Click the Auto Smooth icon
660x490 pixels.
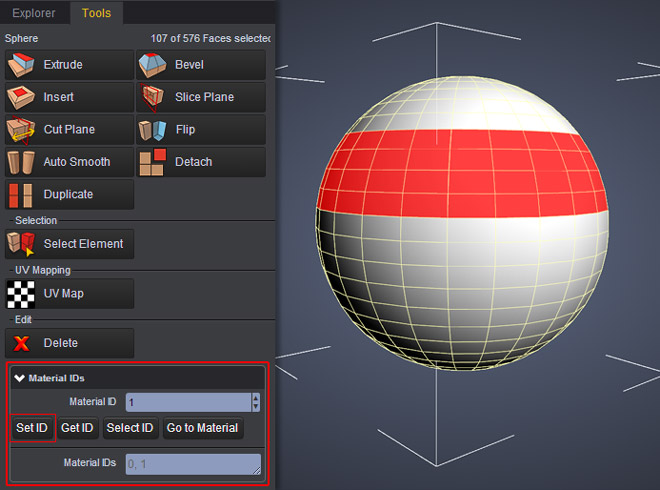(x=21, y=162)
